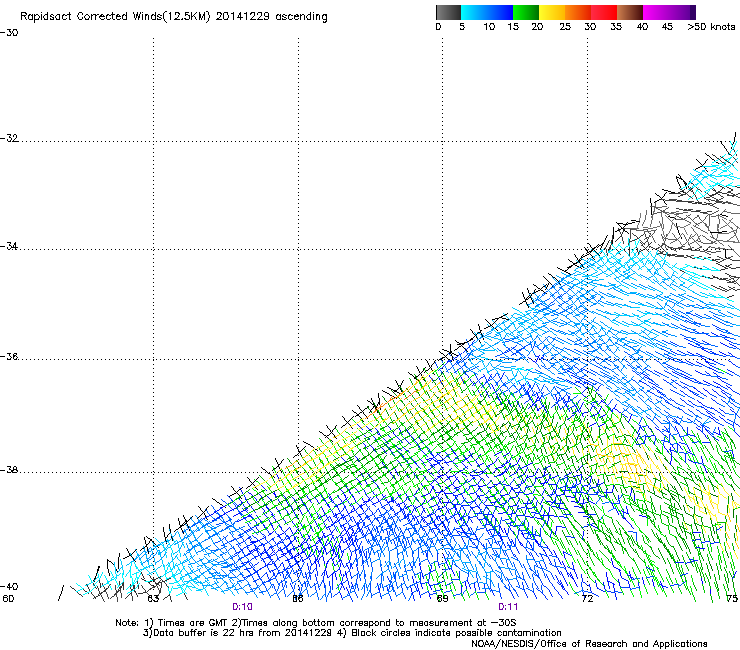
Task: Click the legend tick label '25'
Action: point(565,27)
